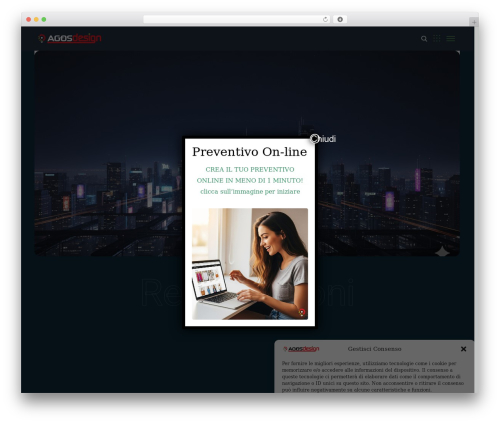The image size is (500, 423).
Task: Open the hamburger menu icon
Action: 451,39
